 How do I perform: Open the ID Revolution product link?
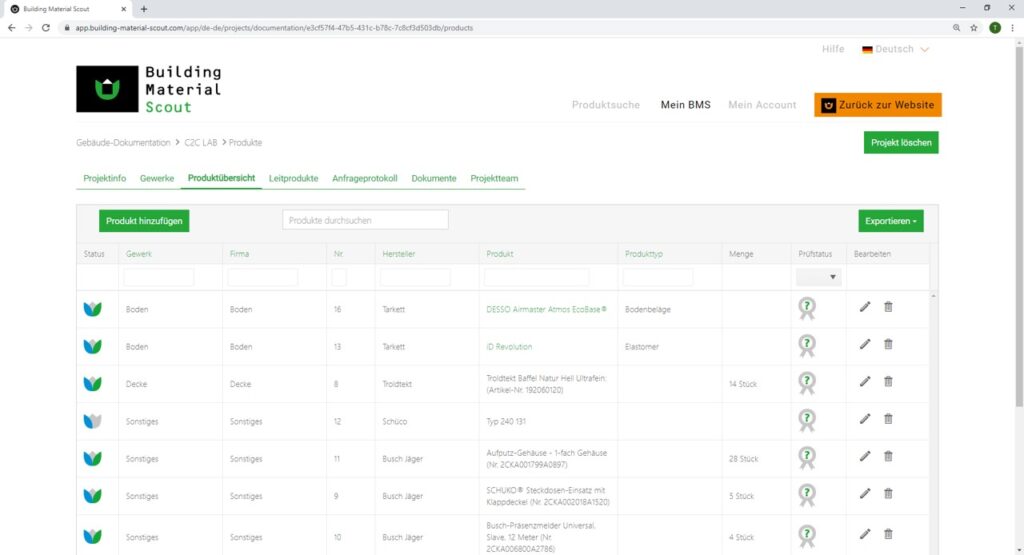point(509,347)
